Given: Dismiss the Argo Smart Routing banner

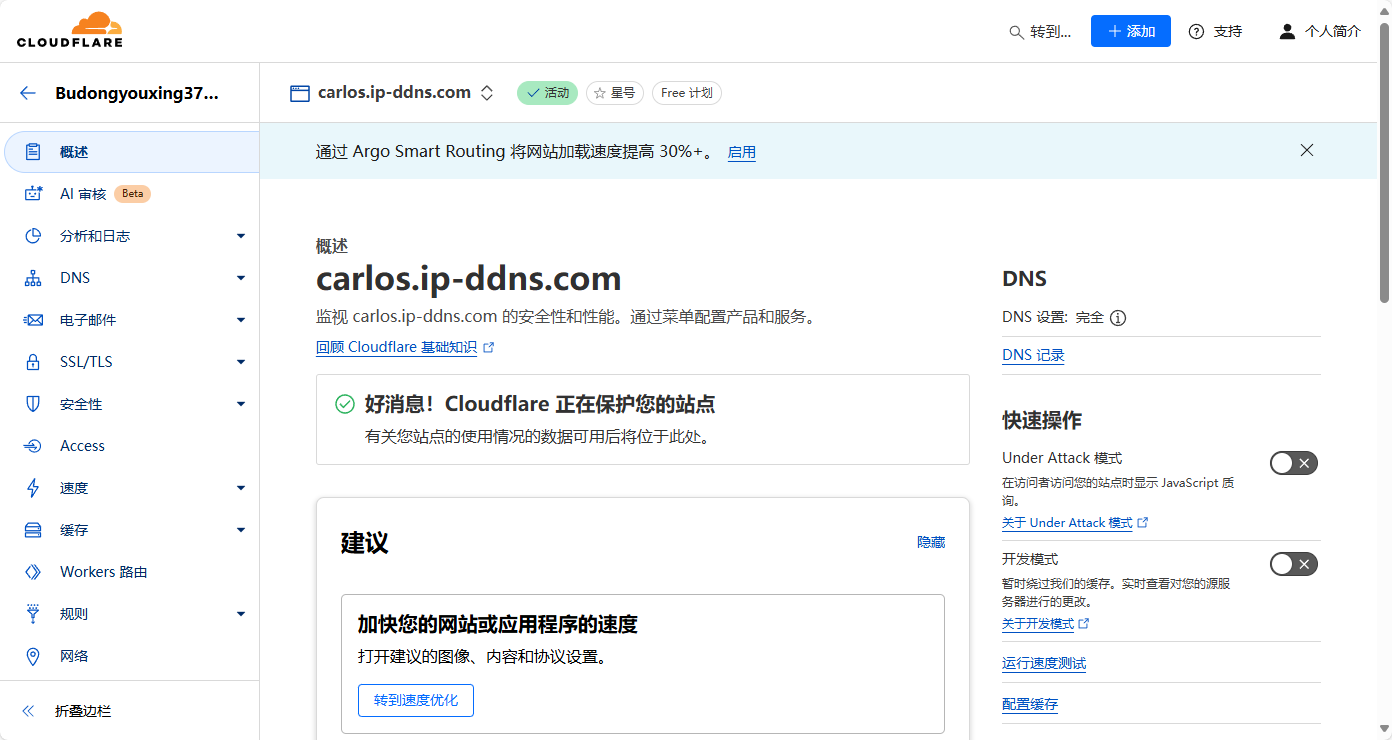Looking at the screenshot, I should (x=1307, y=150).
